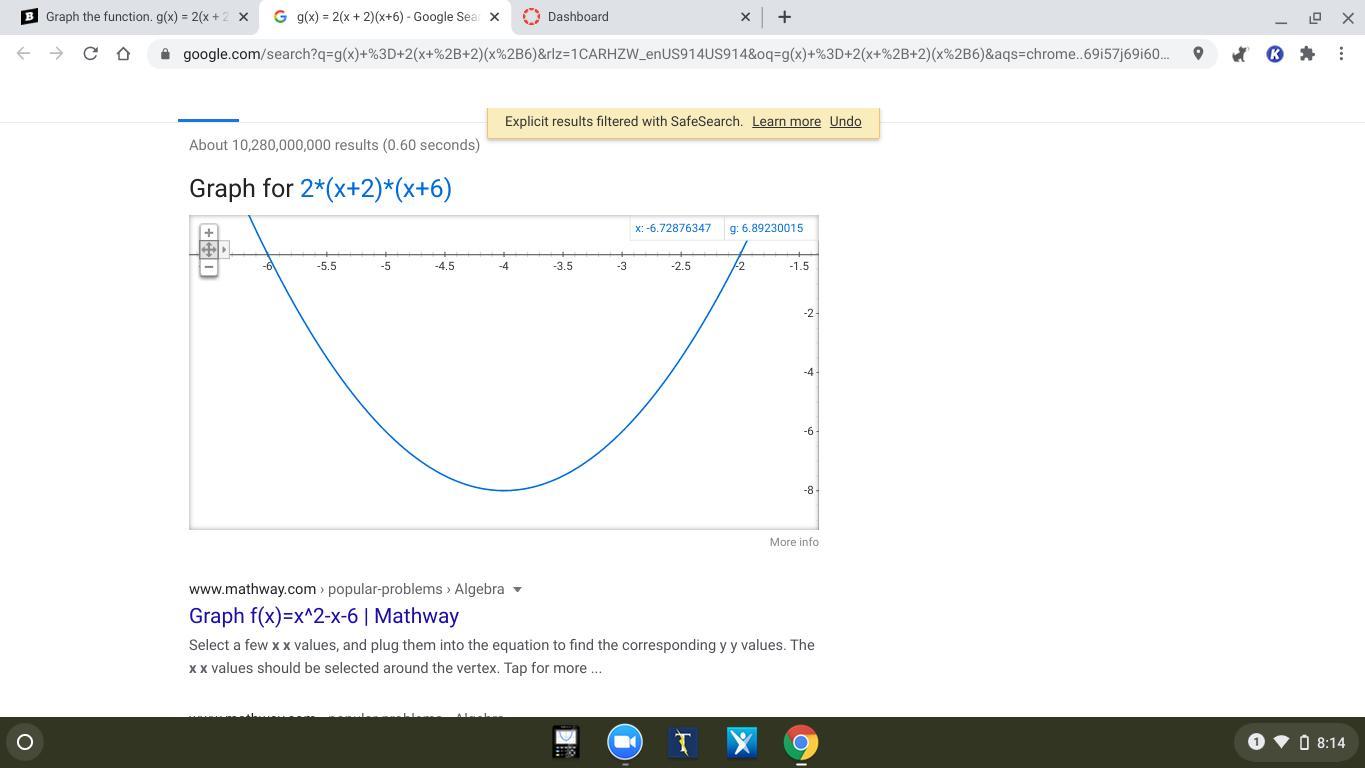This screenshot has width=1365, height=768.
Task: Open the clock showing 8:14
Action: tap(1331, 742)
